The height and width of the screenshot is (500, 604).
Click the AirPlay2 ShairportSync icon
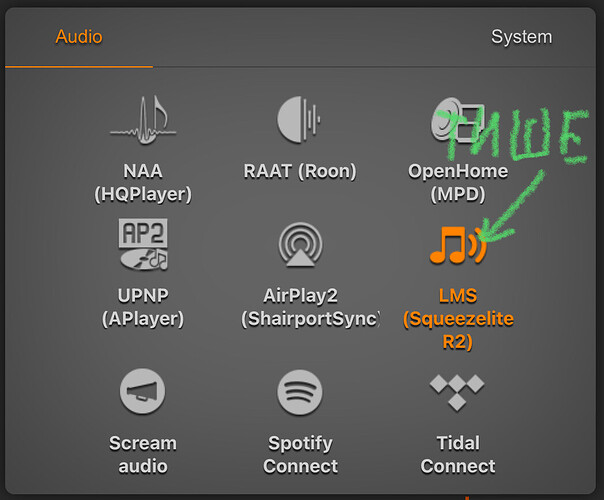[301, 245]
